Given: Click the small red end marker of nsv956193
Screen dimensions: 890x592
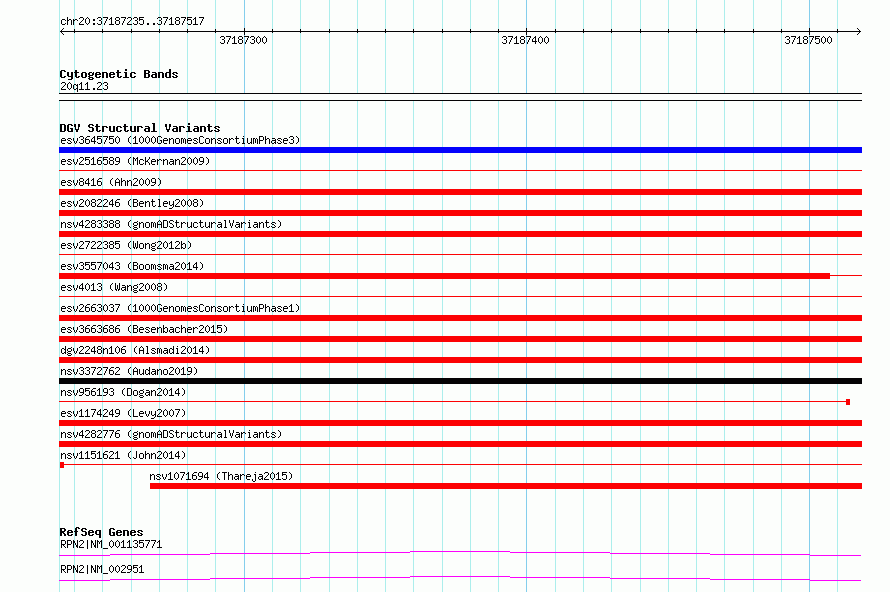Looking at the screenshot, I should click(847, 402).
